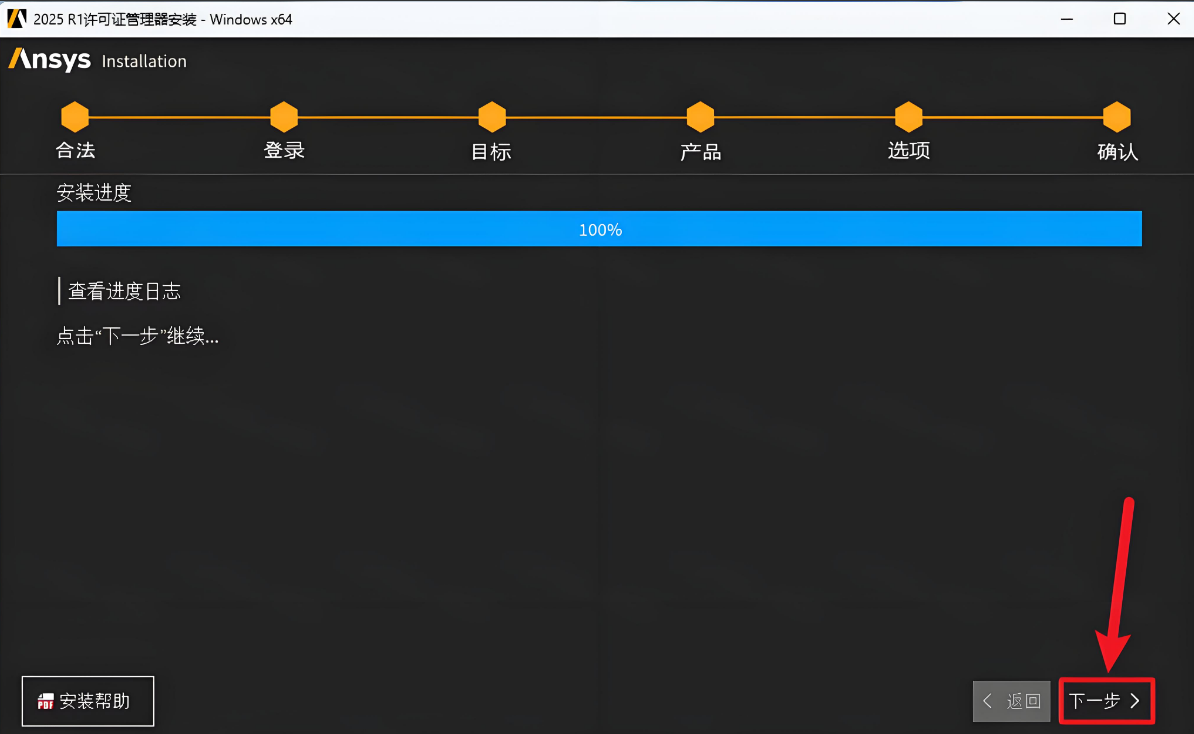Click the 选项 step hexagon
The image size is (1194, 734).
[x=908, y=117]
